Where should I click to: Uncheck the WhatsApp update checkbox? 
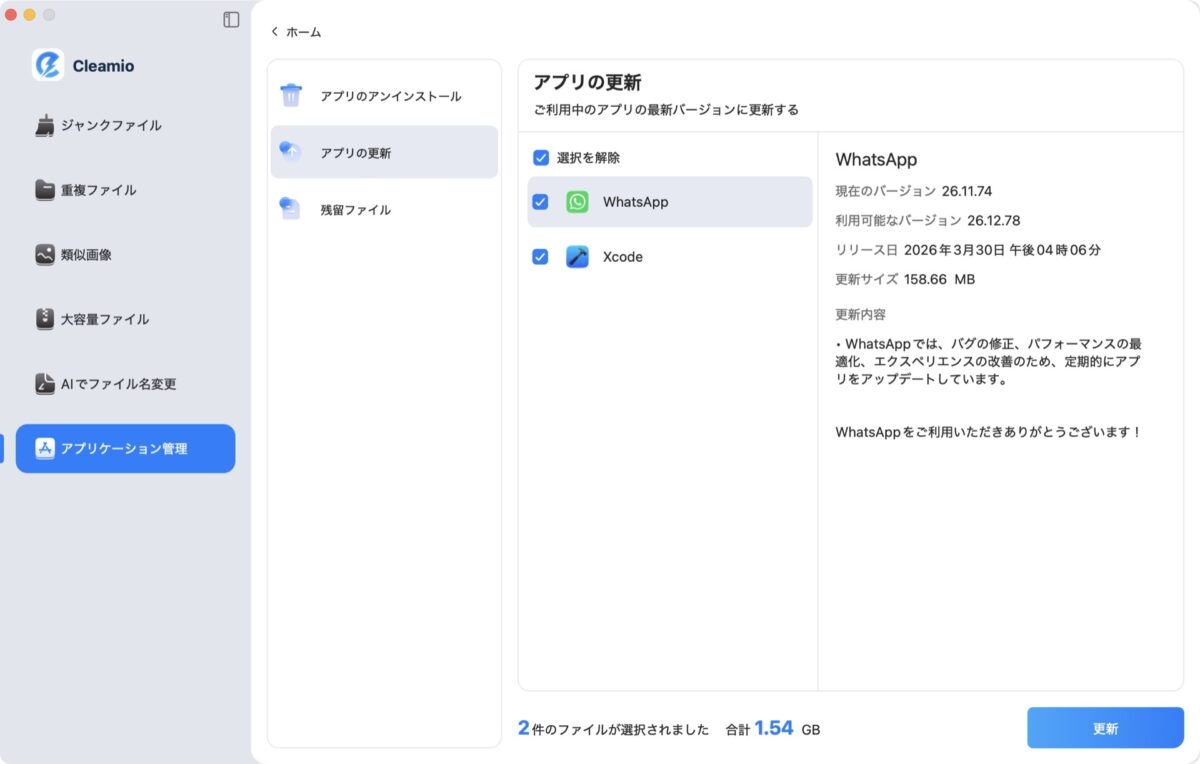point(540,201)
